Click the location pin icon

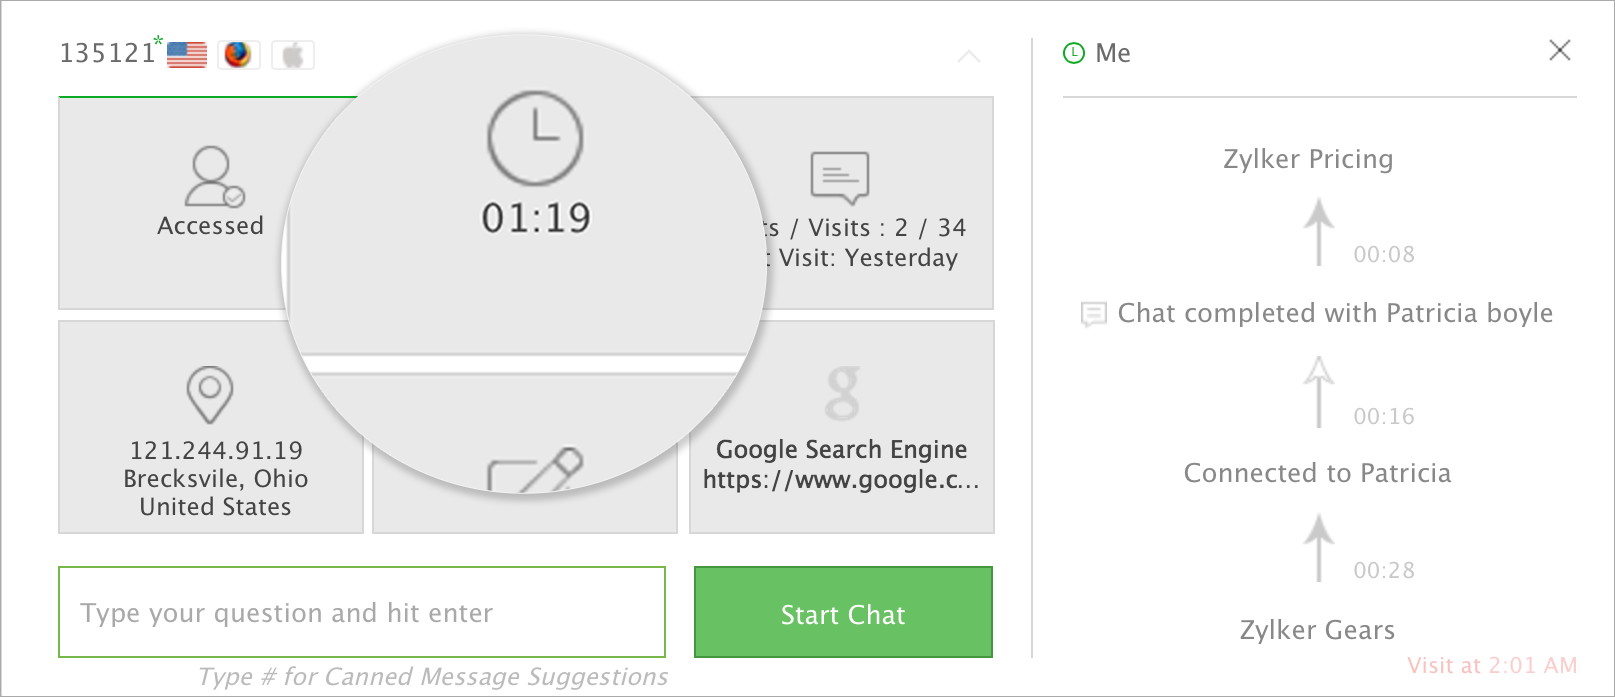tap(210, 394)
